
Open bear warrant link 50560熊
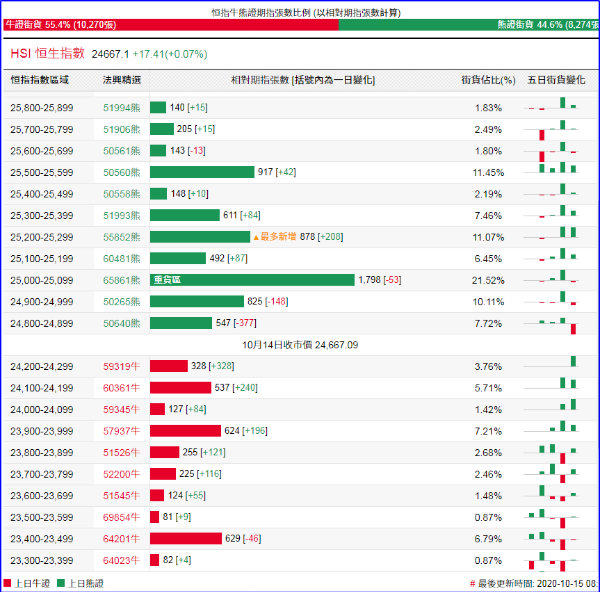pyautogui.click(x=122, y=173)
